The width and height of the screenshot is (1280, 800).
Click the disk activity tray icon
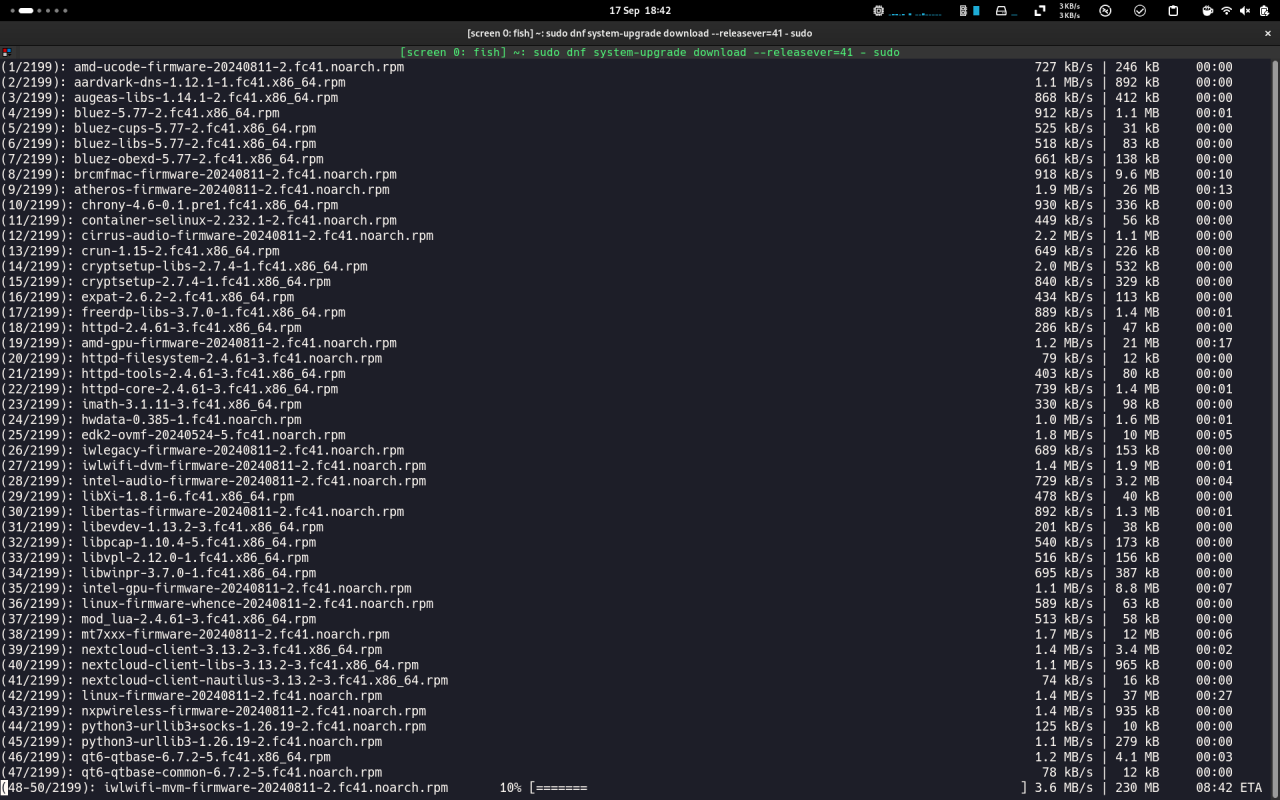[1000, 11]
